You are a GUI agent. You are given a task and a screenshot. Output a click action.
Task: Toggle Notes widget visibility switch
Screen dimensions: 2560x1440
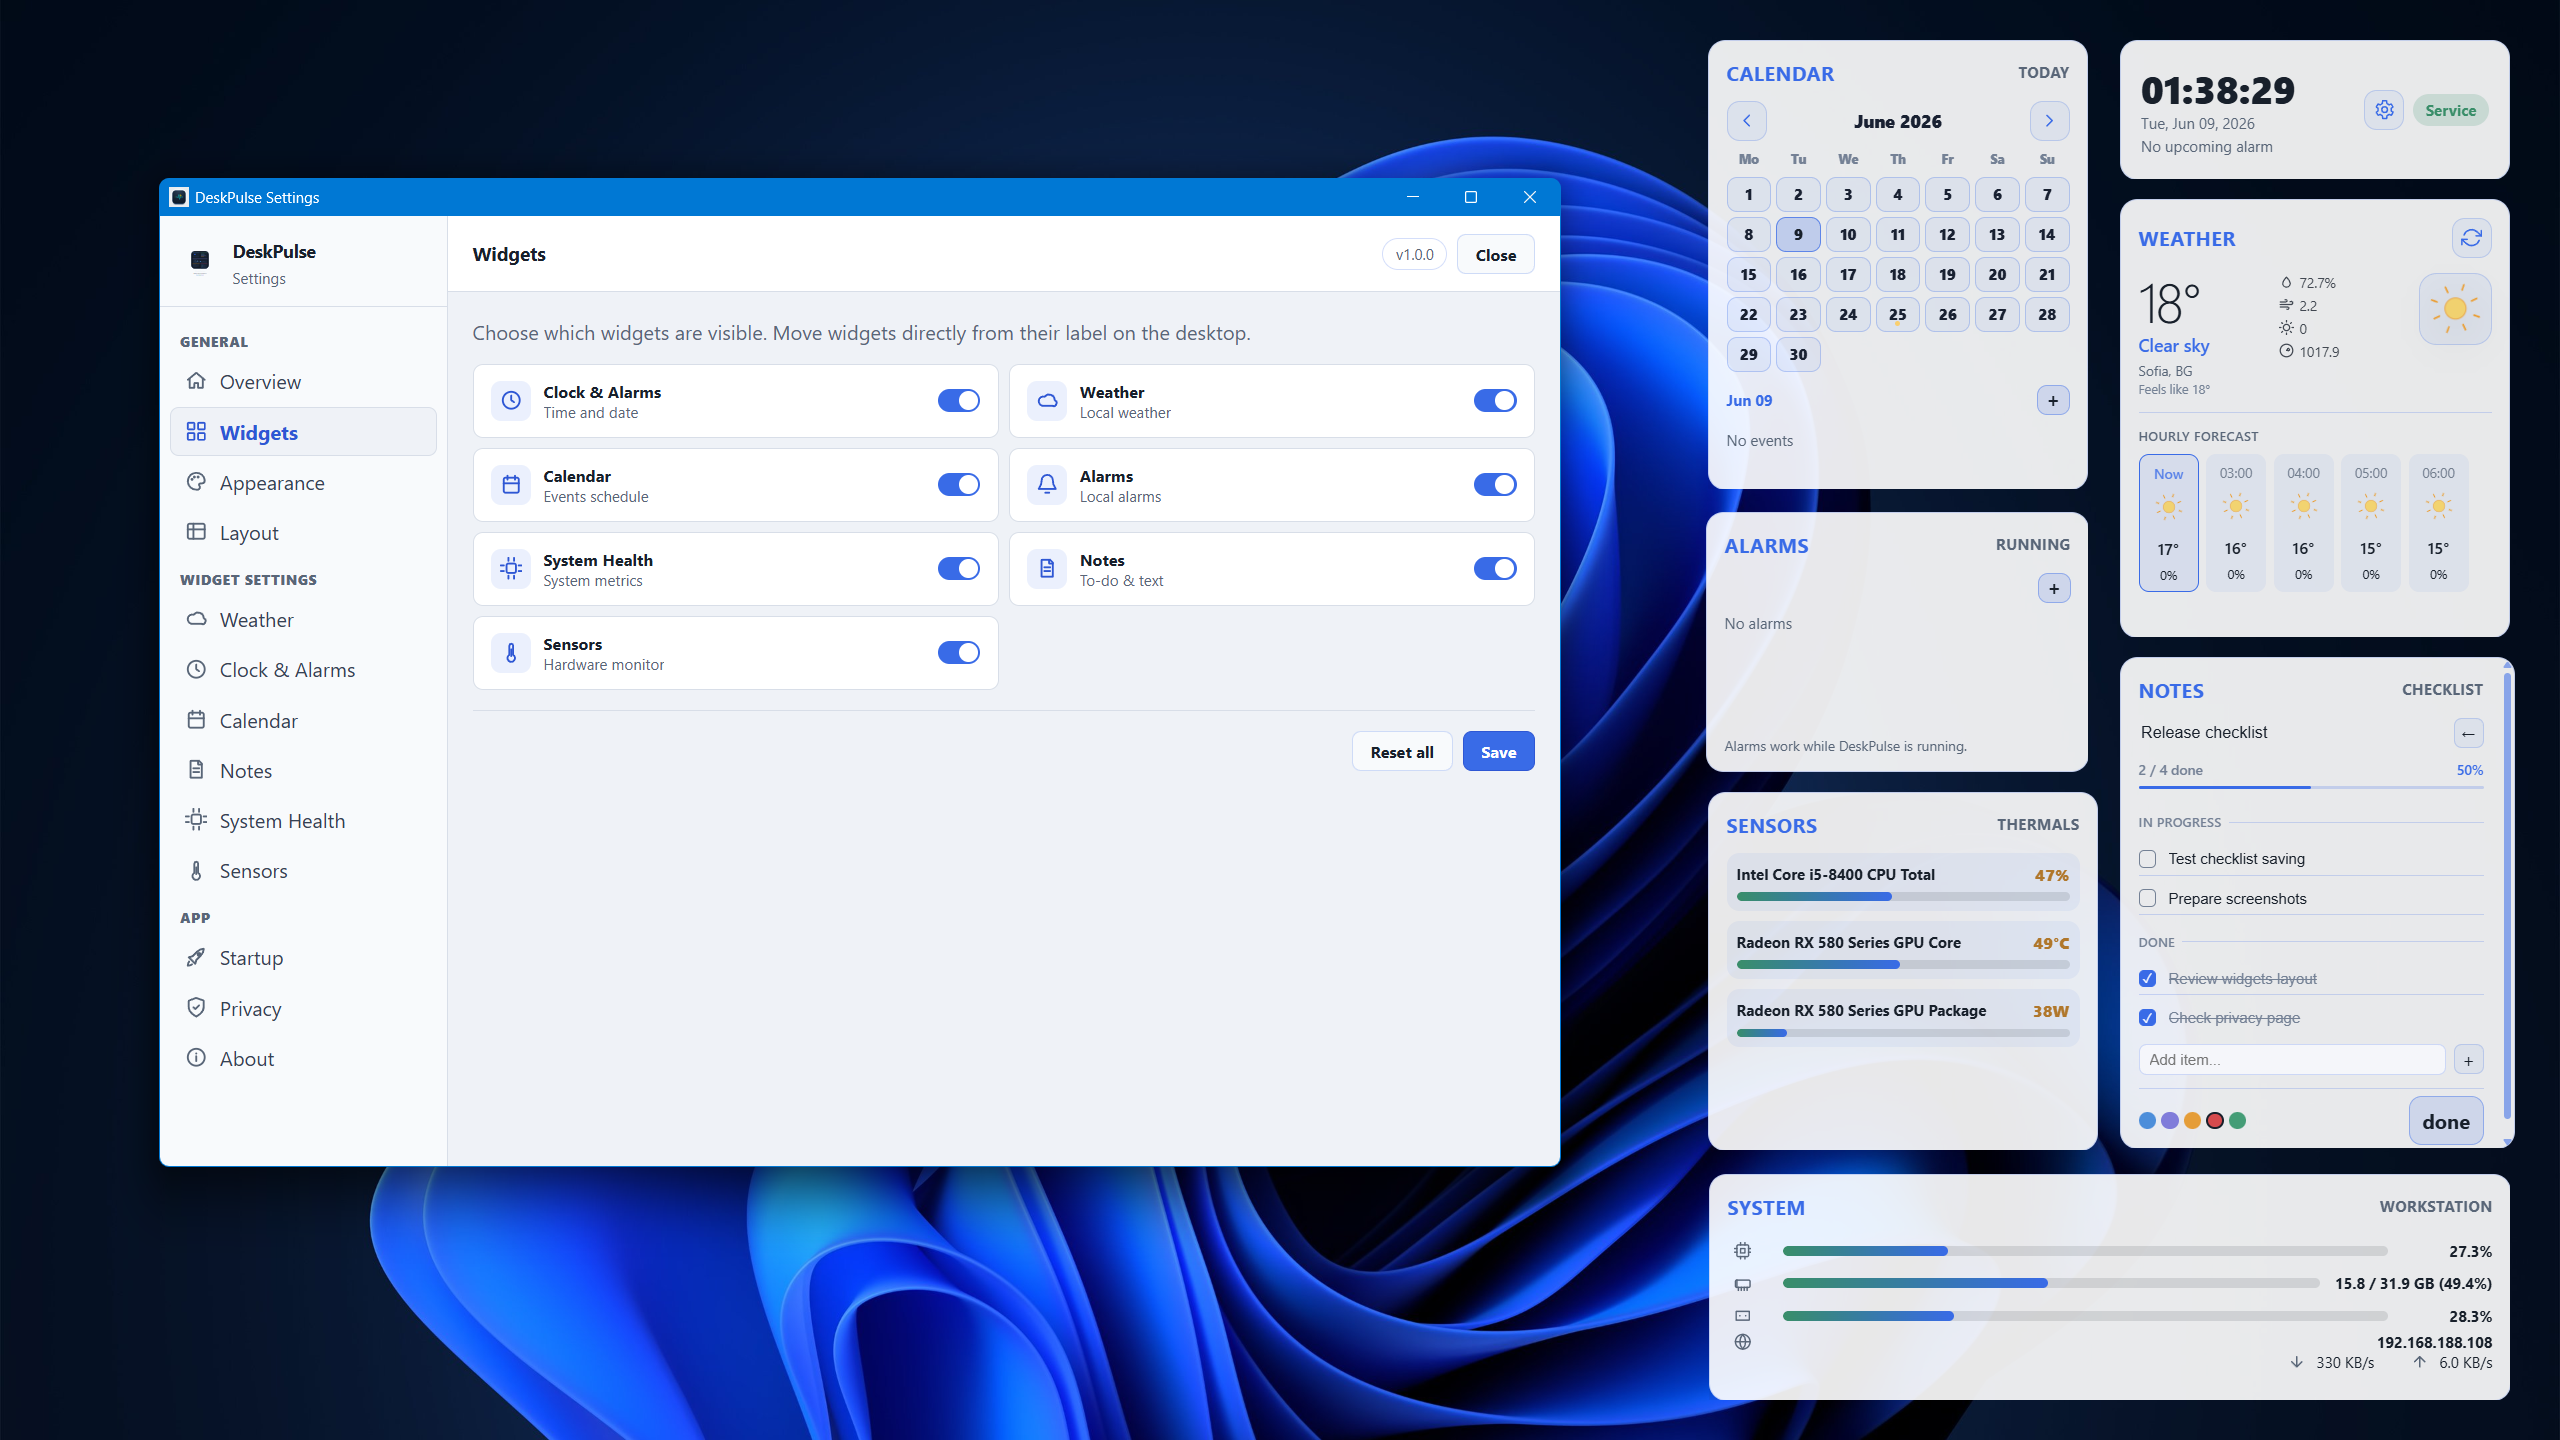(1495, 569)
